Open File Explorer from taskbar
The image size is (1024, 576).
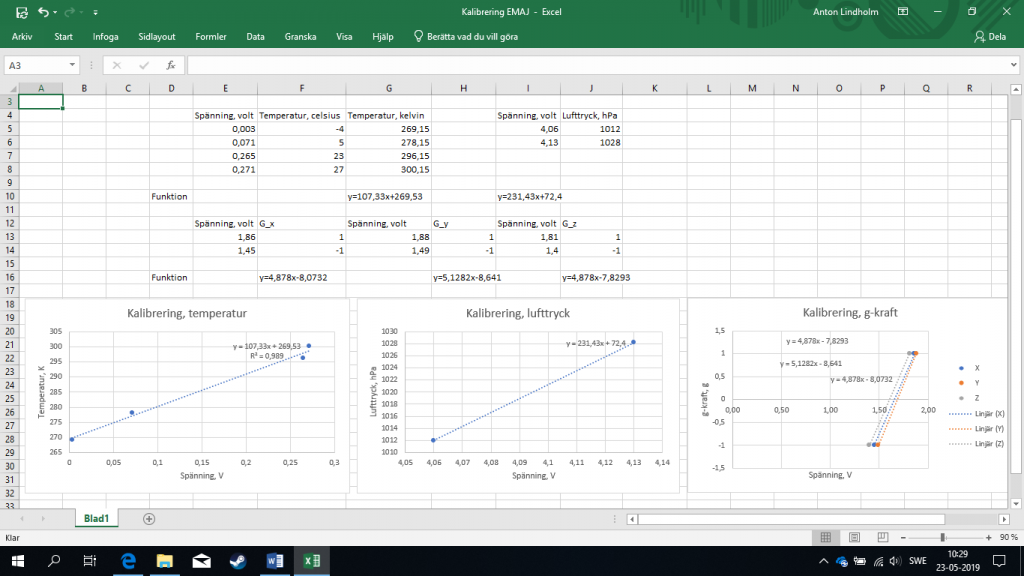(165, 561)
